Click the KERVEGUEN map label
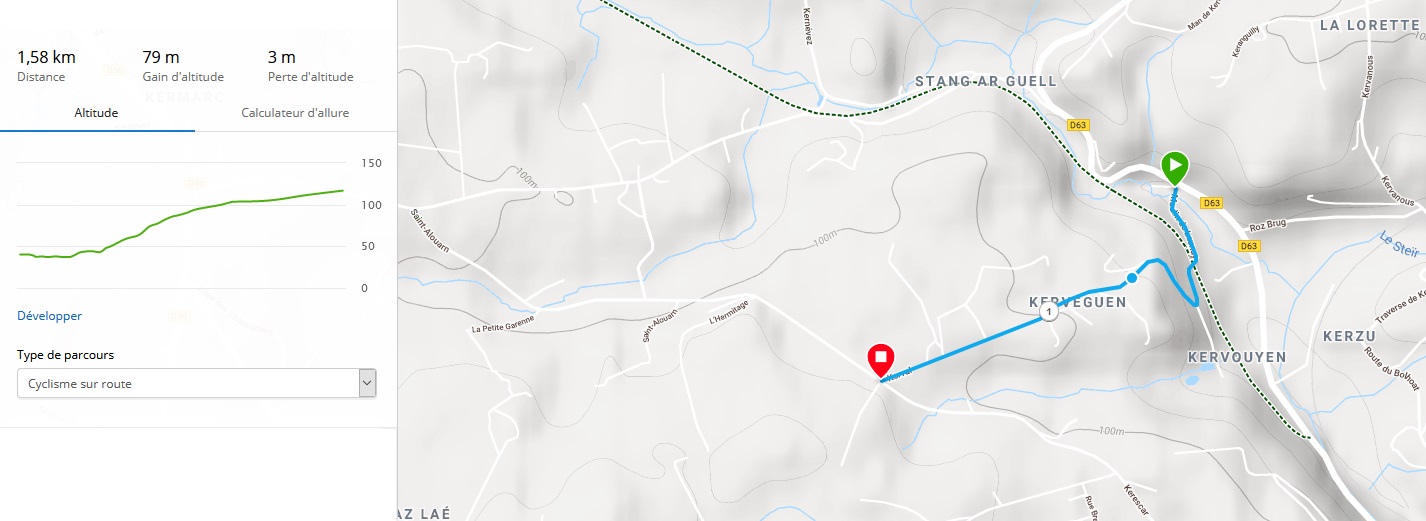 (1078, 302)
